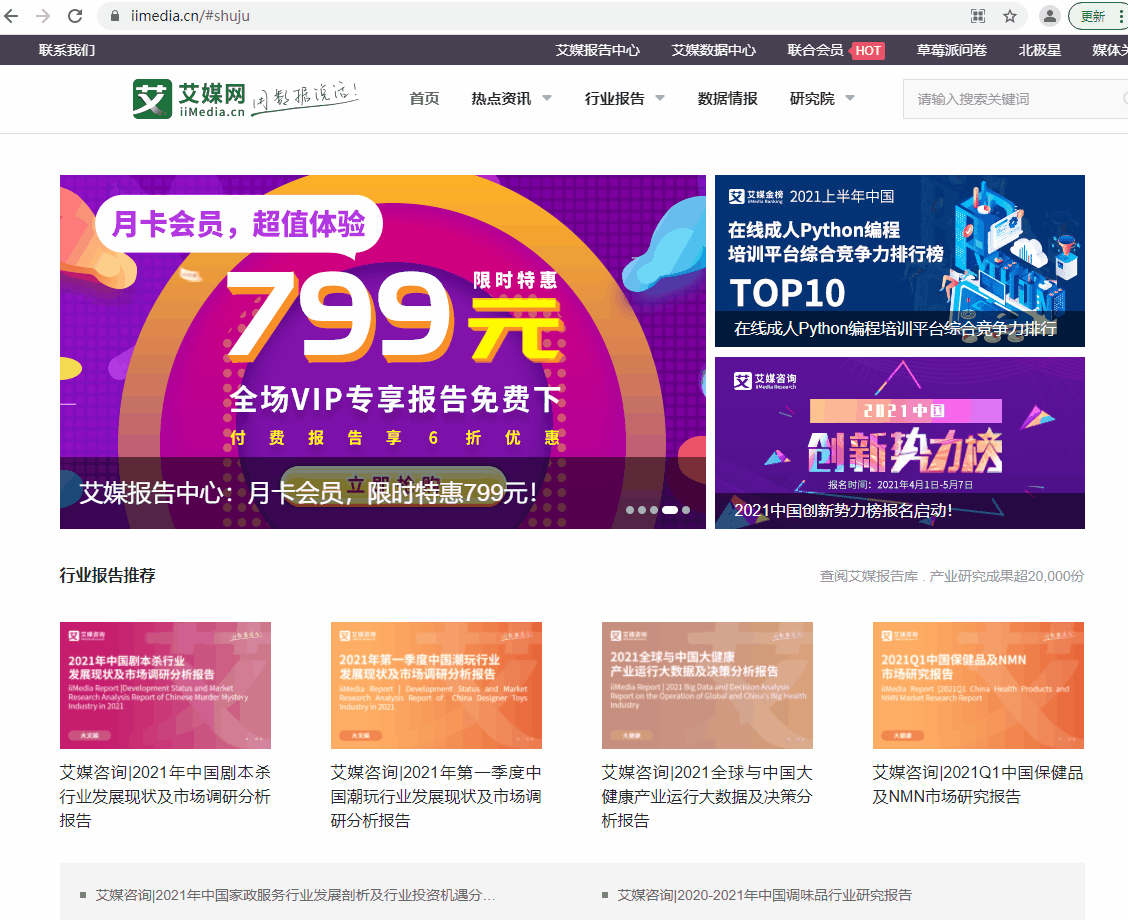The image size is (1128, 920).
Task: Expand the 行业报告 dropdown arrow
Action: coord(660,98)
